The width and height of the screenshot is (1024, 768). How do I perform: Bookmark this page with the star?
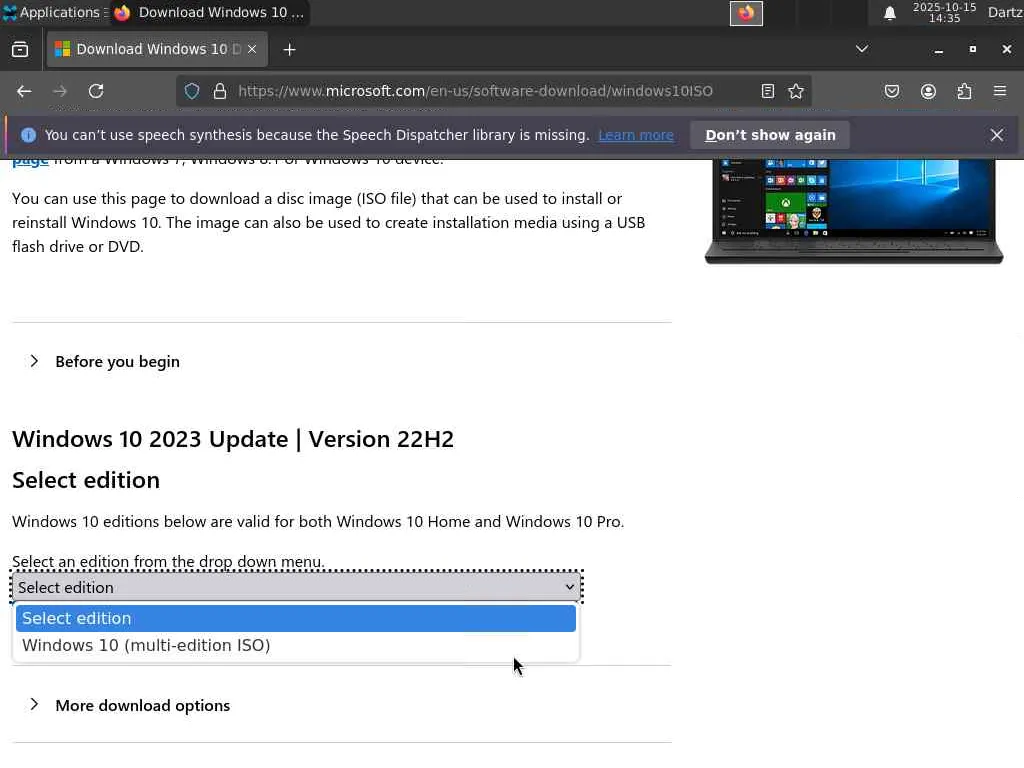coord(796,91)
